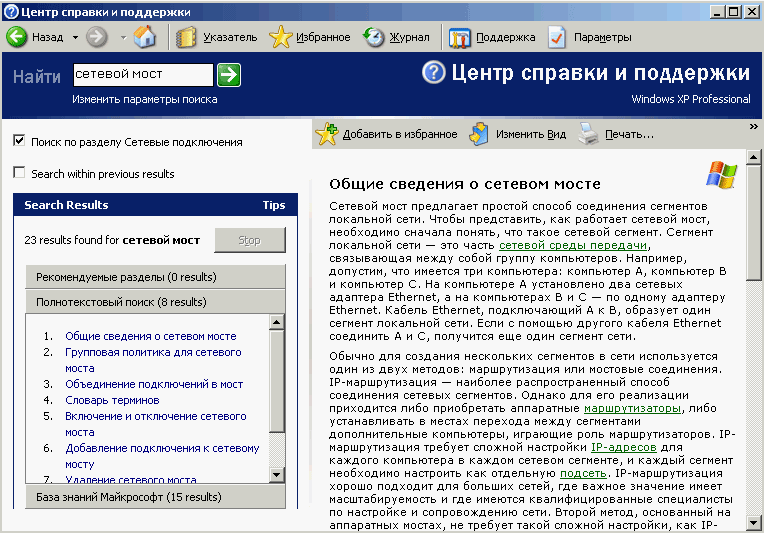Open the Журнал history icon
This screenshot has width=764, height=533.
(374, 37)
